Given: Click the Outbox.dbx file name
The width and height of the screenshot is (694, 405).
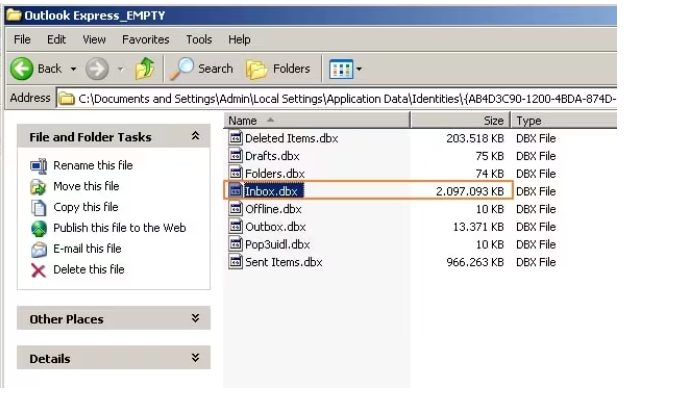Looking at the screenshot, I should 275,227.
